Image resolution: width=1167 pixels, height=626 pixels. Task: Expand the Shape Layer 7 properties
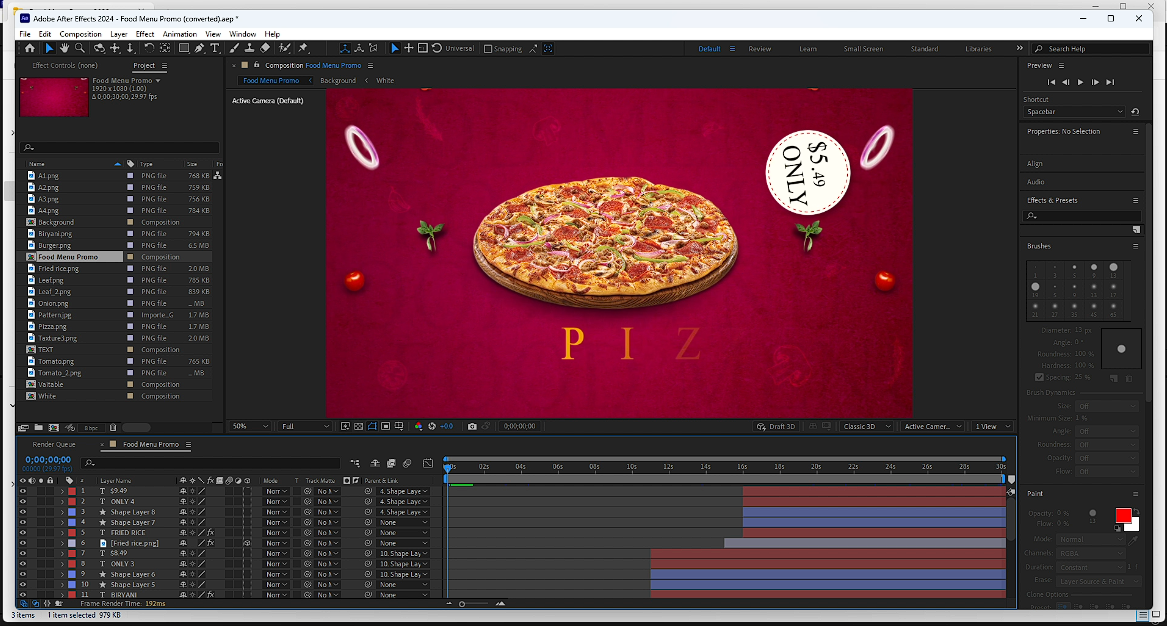tap(61, 523)
